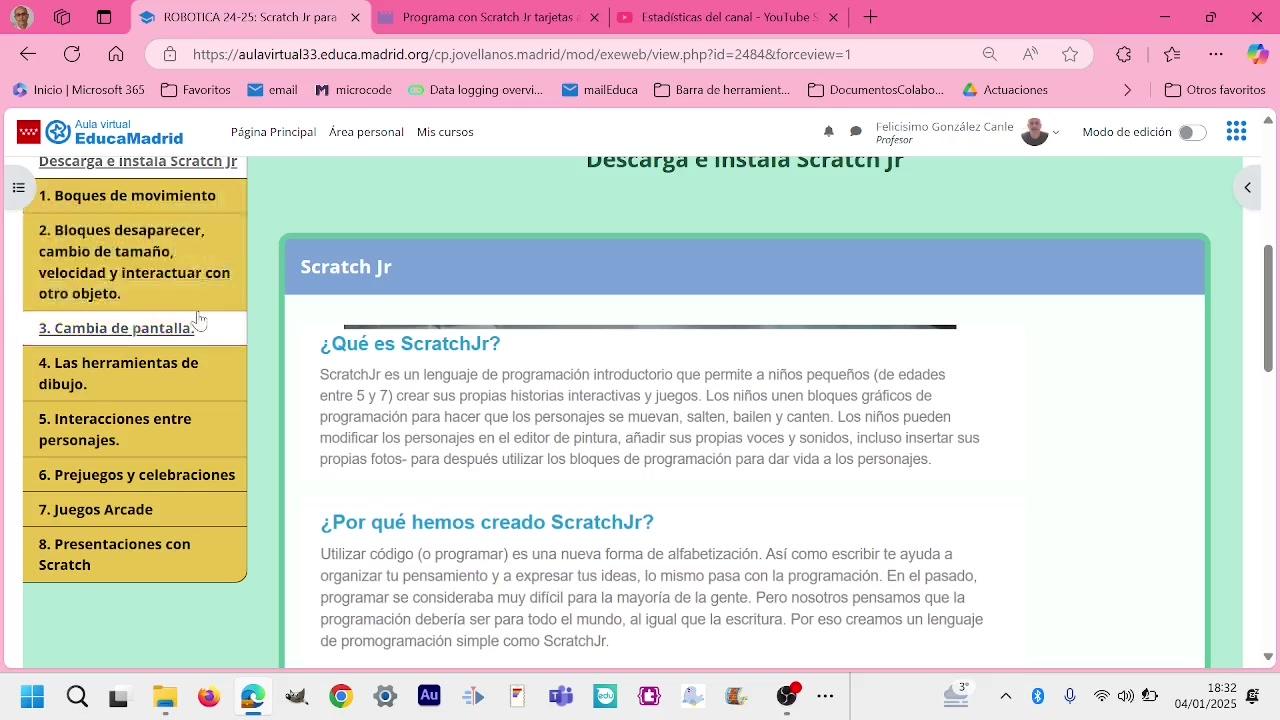Close the Estadísticas del canal tab

[833, 17]
